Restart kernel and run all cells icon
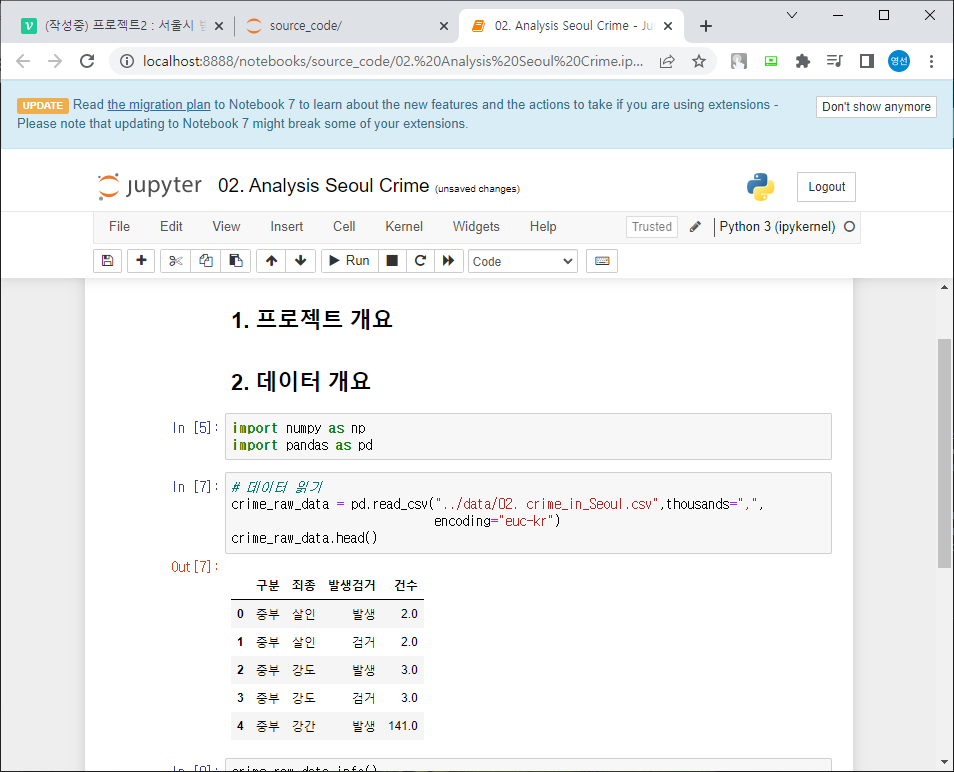 pyautogui.click(x=448, y=261)
